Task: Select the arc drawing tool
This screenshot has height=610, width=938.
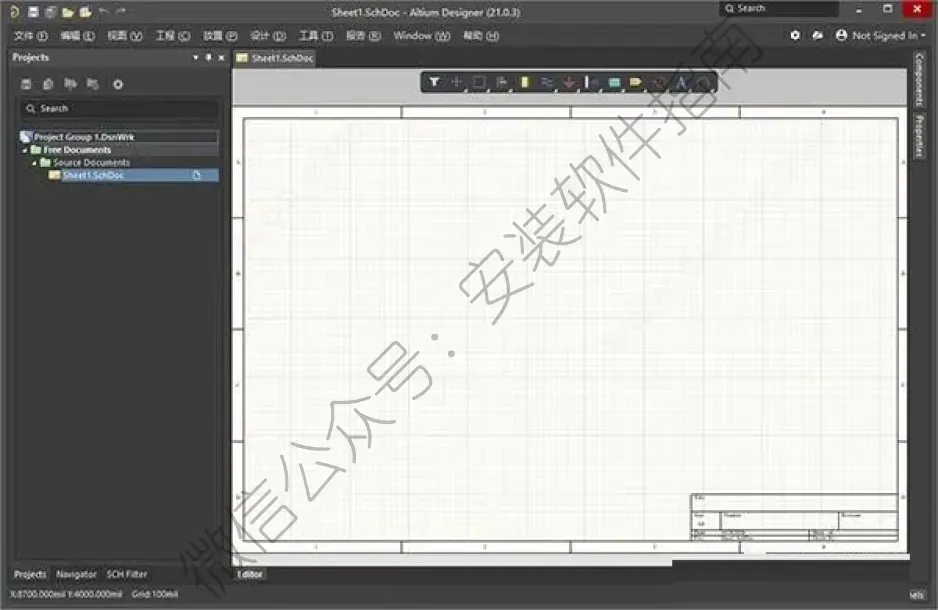Action: (704, 82)
